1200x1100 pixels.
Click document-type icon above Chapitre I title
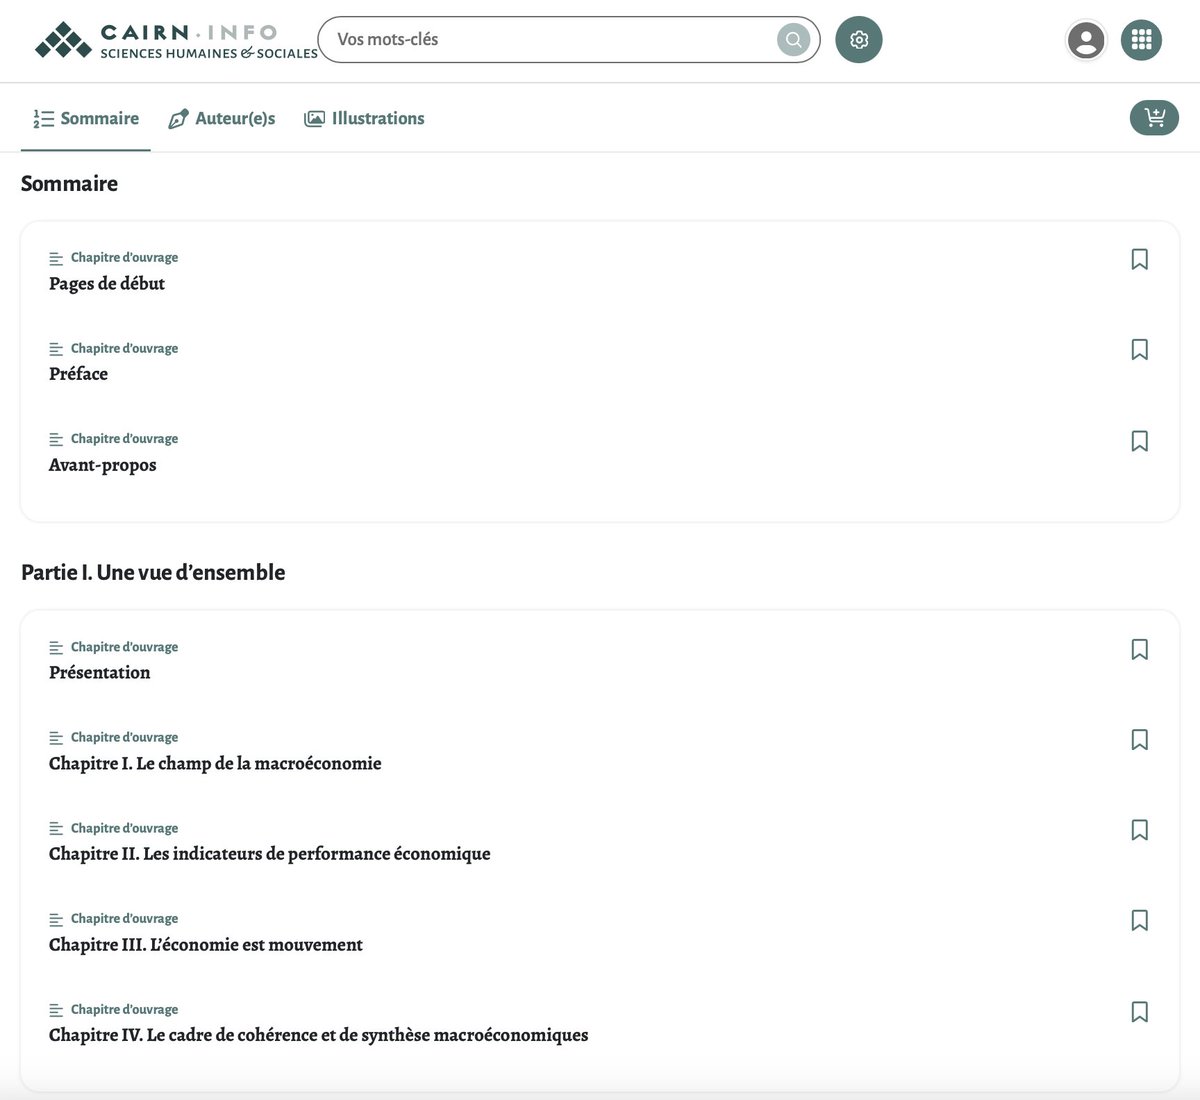[x=56, y=738]
